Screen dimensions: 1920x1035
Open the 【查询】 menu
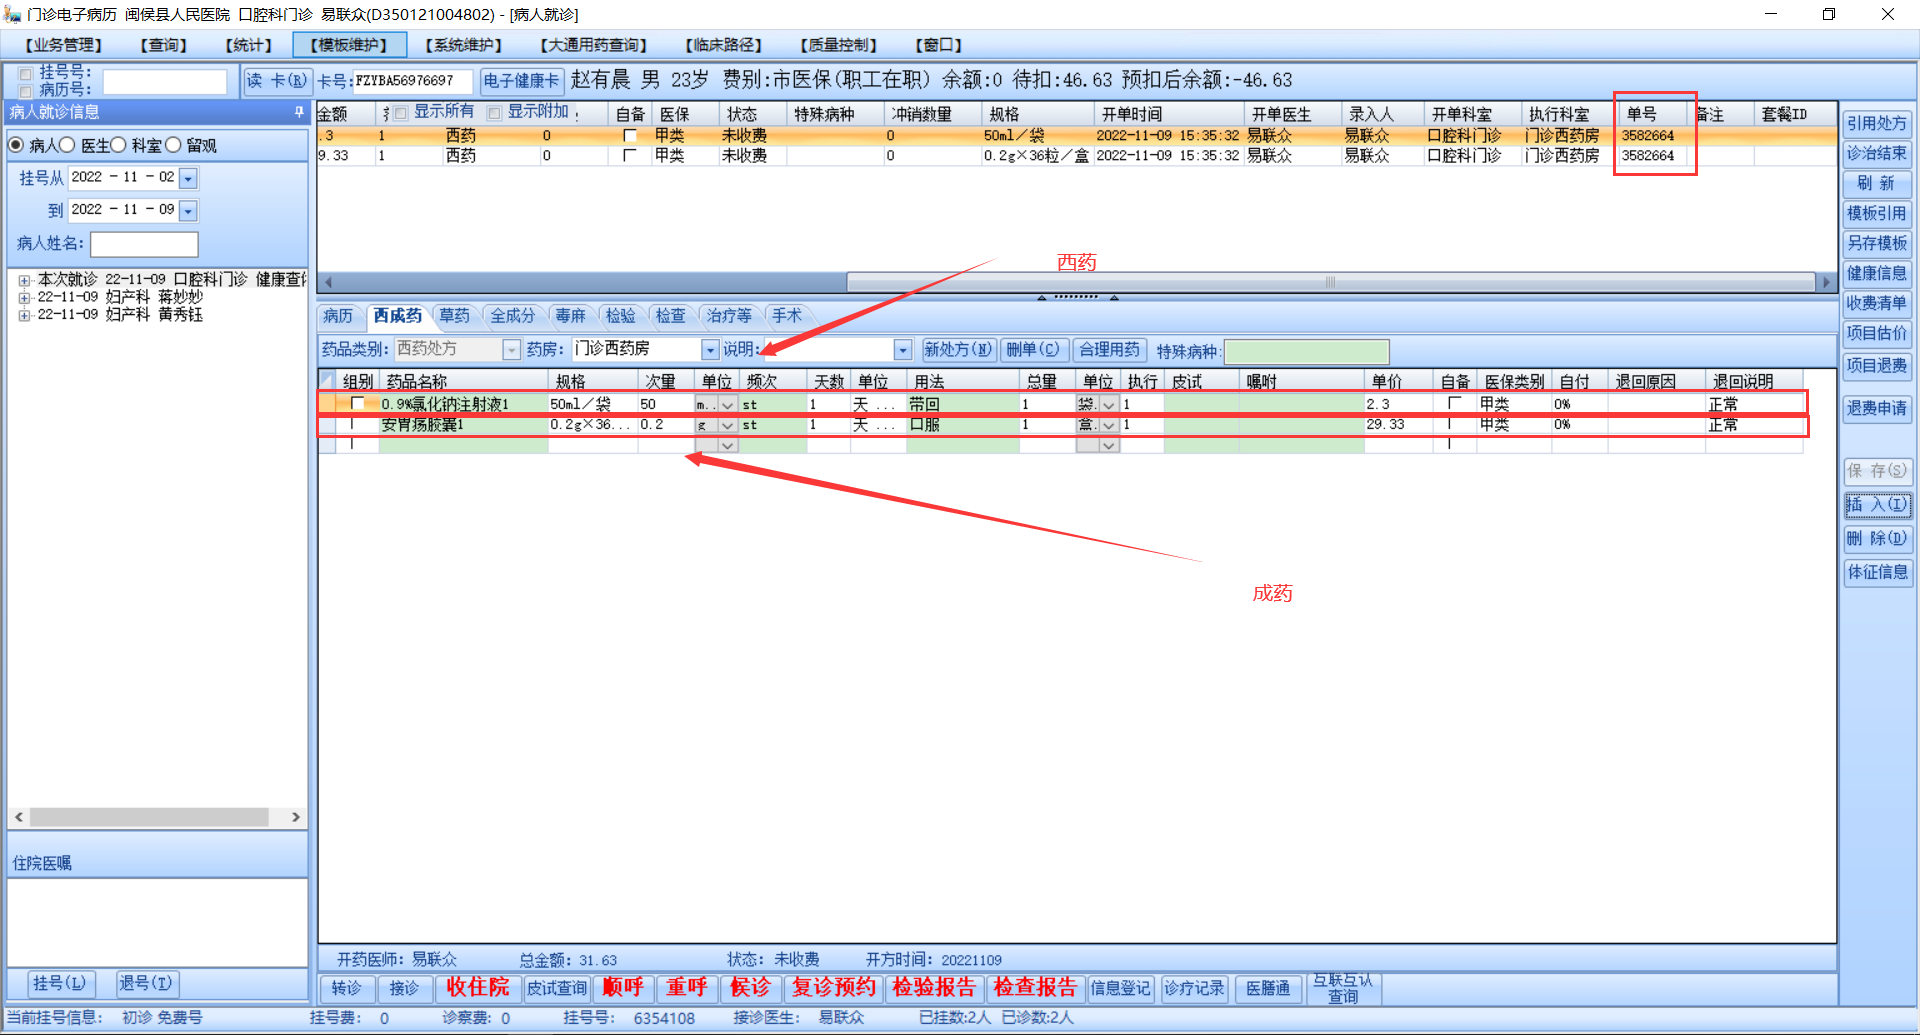(x=164, y=45)
